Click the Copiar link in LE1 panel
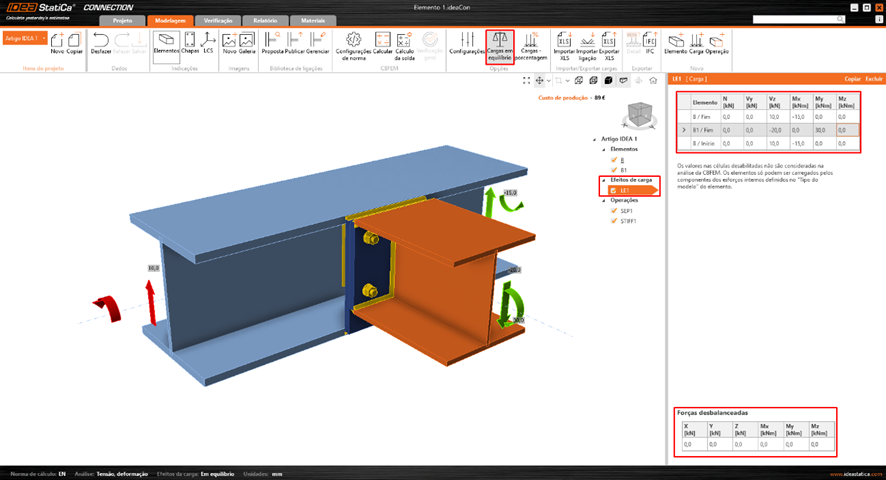886x480 pixels. [852, 77]
